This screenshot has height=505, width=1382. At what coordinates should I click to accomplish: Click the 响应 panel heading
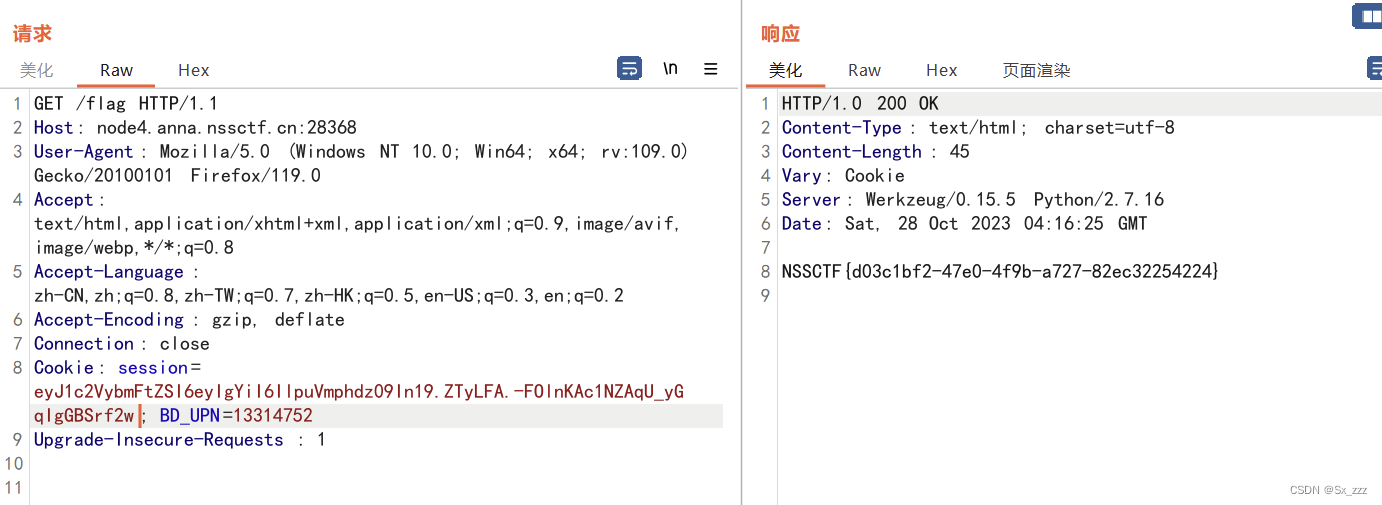(781, 33)
